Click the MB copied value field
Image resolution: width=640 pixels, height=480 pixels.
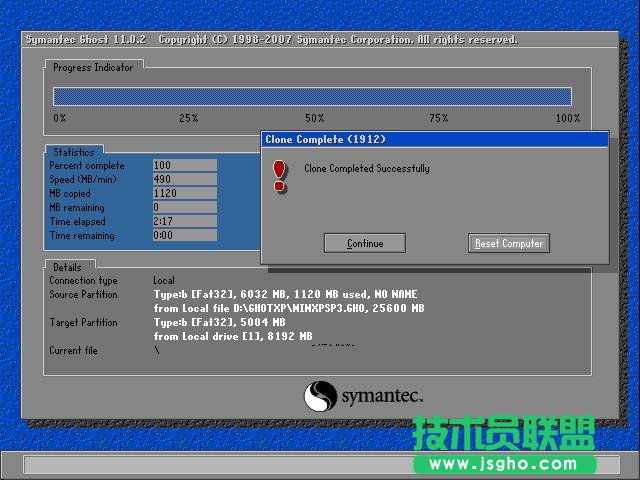pyautogui.click(x=184, y=193)
